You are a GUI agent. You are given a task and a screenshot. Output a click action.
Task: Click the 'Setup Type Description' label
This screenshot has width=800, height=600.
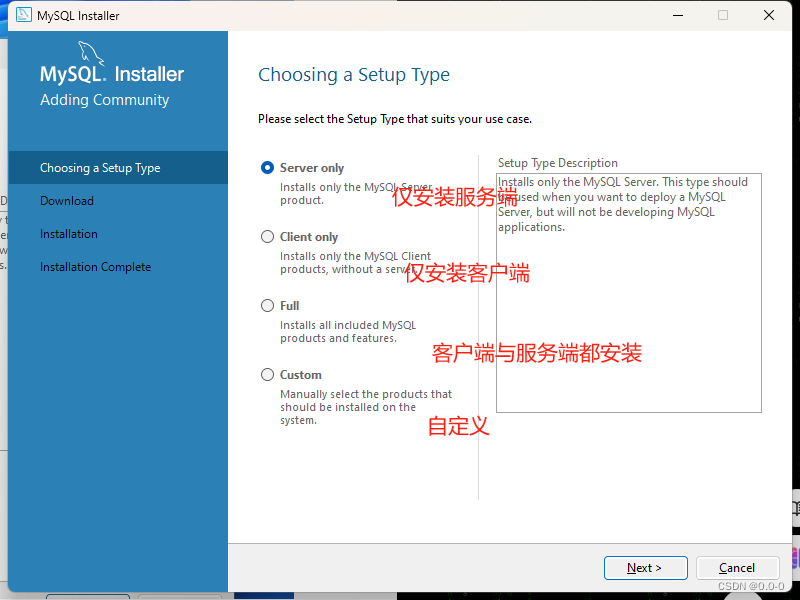coord(558,163)
